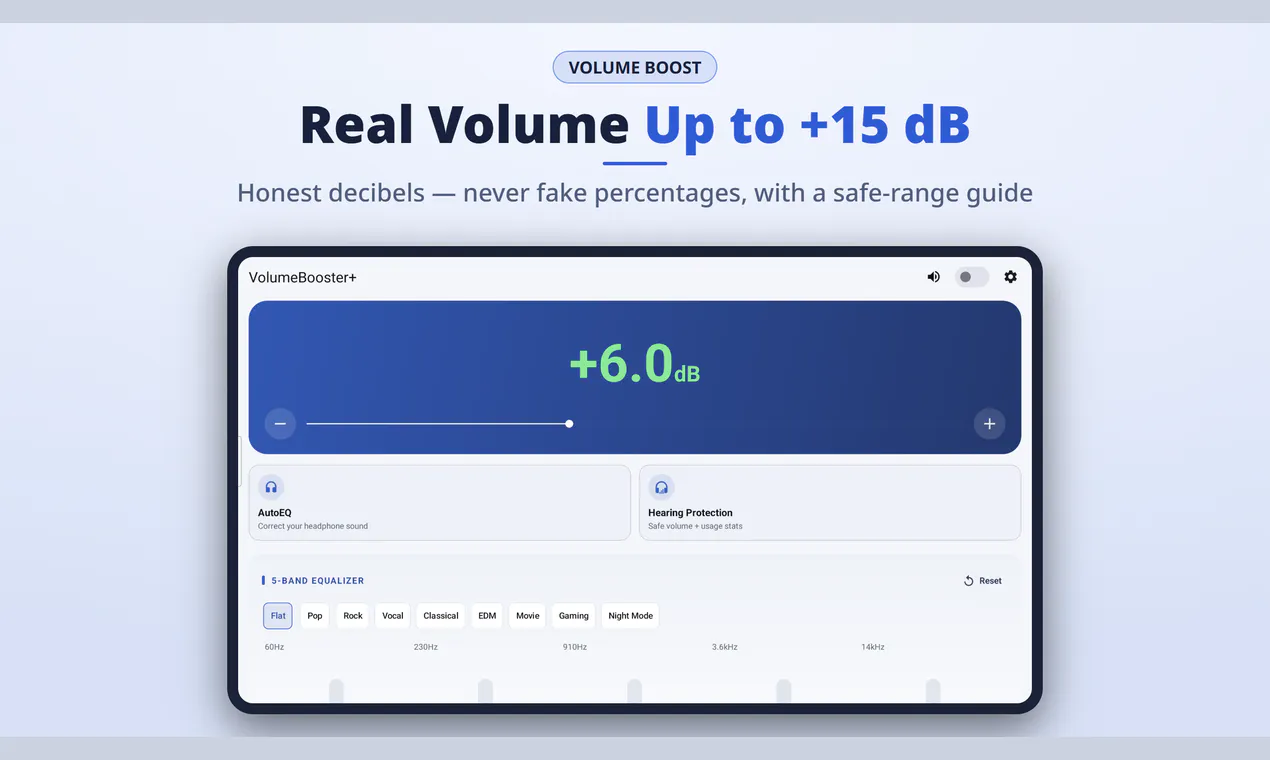Click the boost slider handle

pos(569,424)
